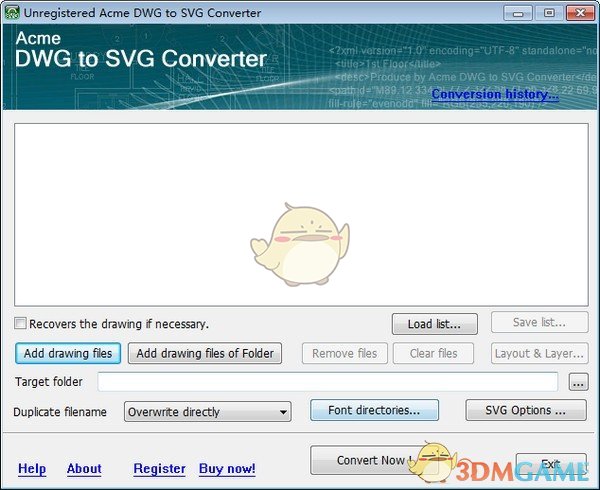
Task: Open the Duplicate filename dropdown
Action: (x=207, y=412)
